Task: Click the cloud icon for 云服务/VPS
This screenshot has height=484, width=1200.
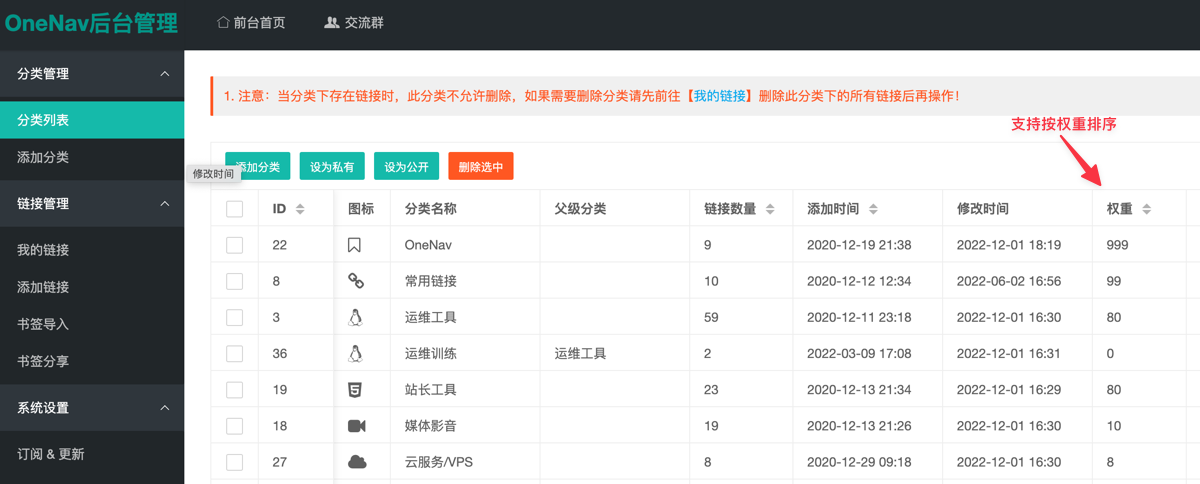Action: [357, 462]
